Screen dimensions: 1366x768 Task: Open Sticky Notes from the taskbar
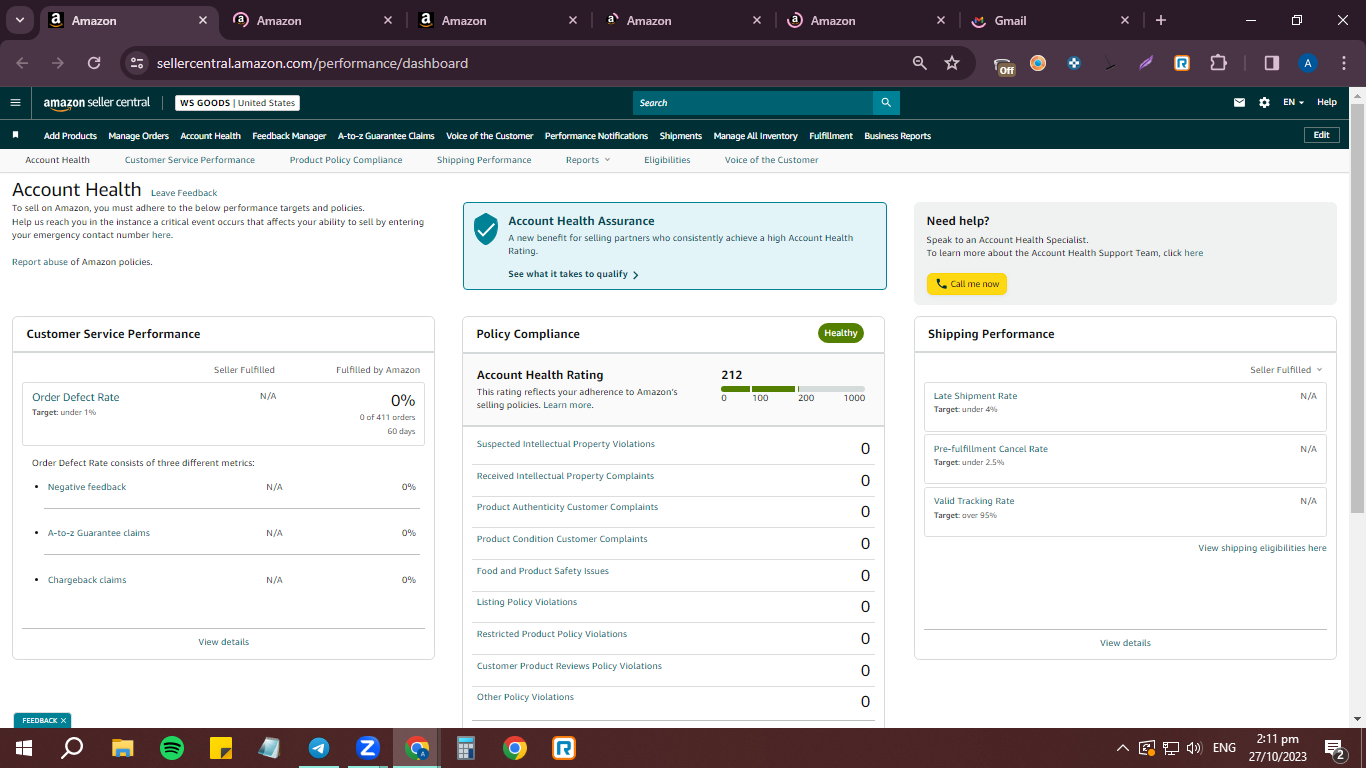[x=221, y=748]
